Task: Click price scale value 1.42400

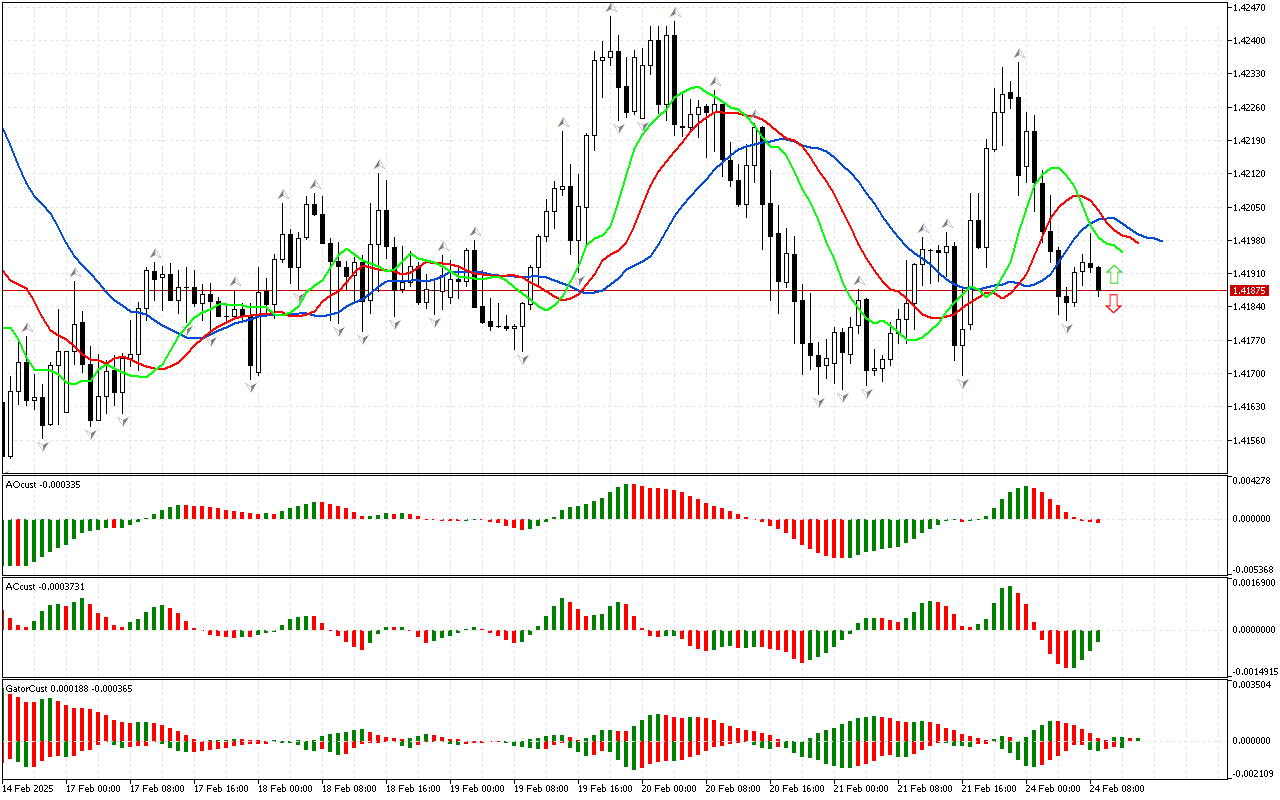Action: (x=1249, y=40)
